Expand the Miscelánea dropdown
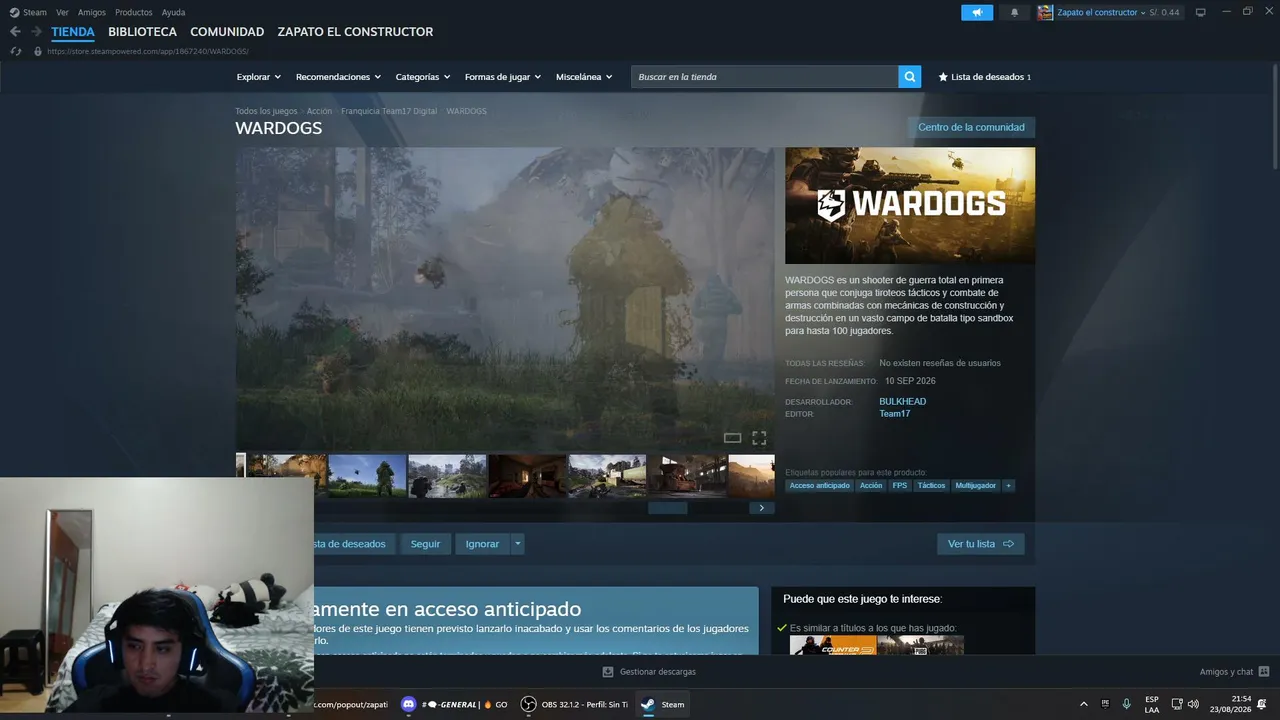Image resolution: width=1280 pixels, height=720 pixels. pyautogui.click(x=584, y=77)
